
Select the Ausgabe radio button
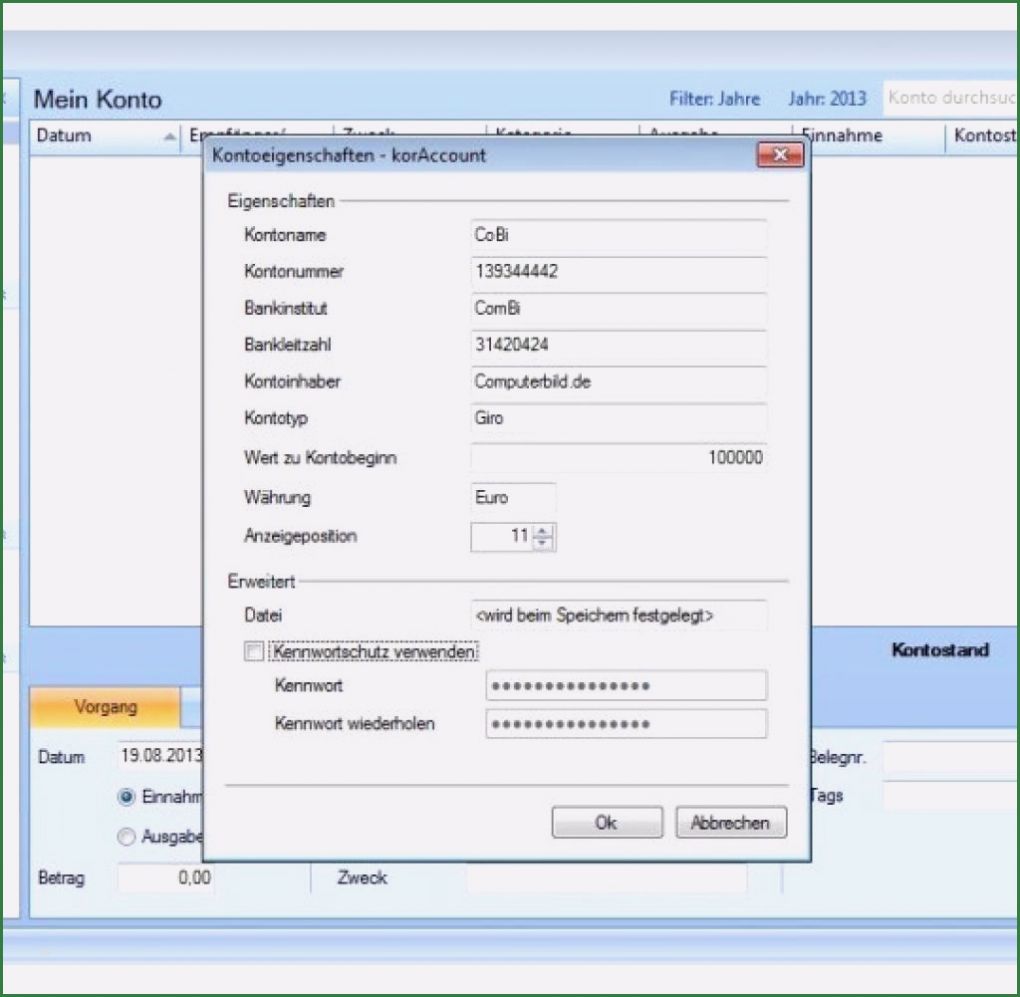coord(126,838)
